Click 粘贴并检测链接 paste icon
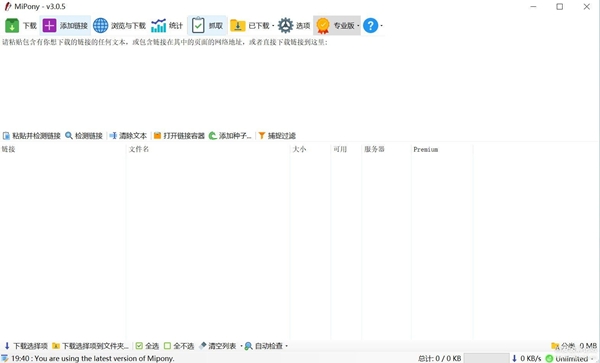Screen dimensions: 600x363 click(6, 136)
